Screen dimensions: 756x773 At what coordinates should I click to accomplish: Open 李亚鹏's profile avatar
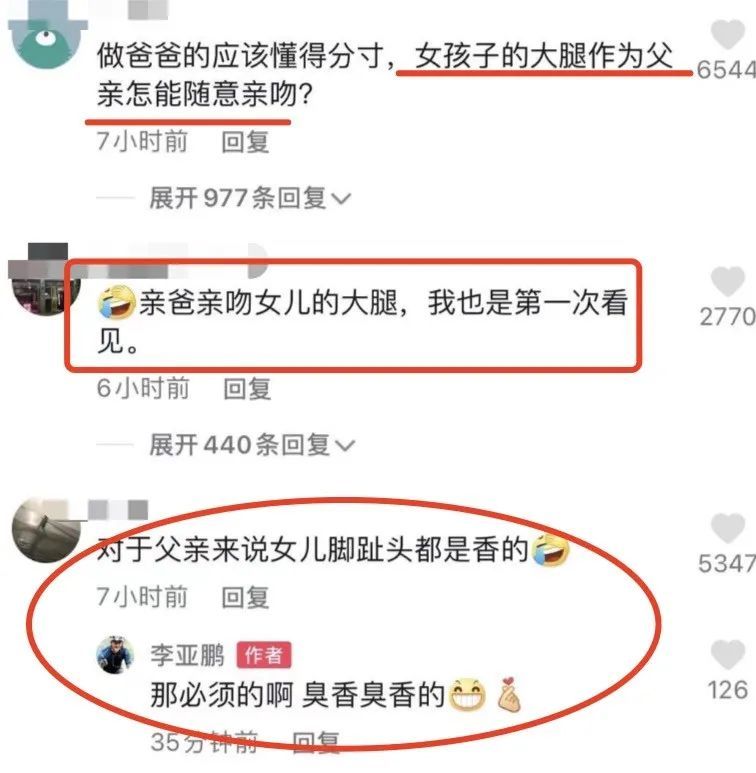[115, 655]
